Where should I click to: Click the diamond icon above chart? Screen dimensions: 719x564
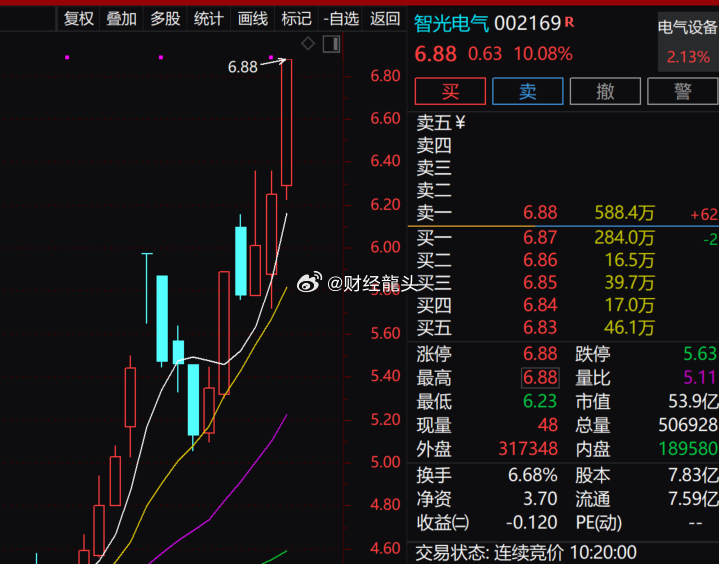308,44
